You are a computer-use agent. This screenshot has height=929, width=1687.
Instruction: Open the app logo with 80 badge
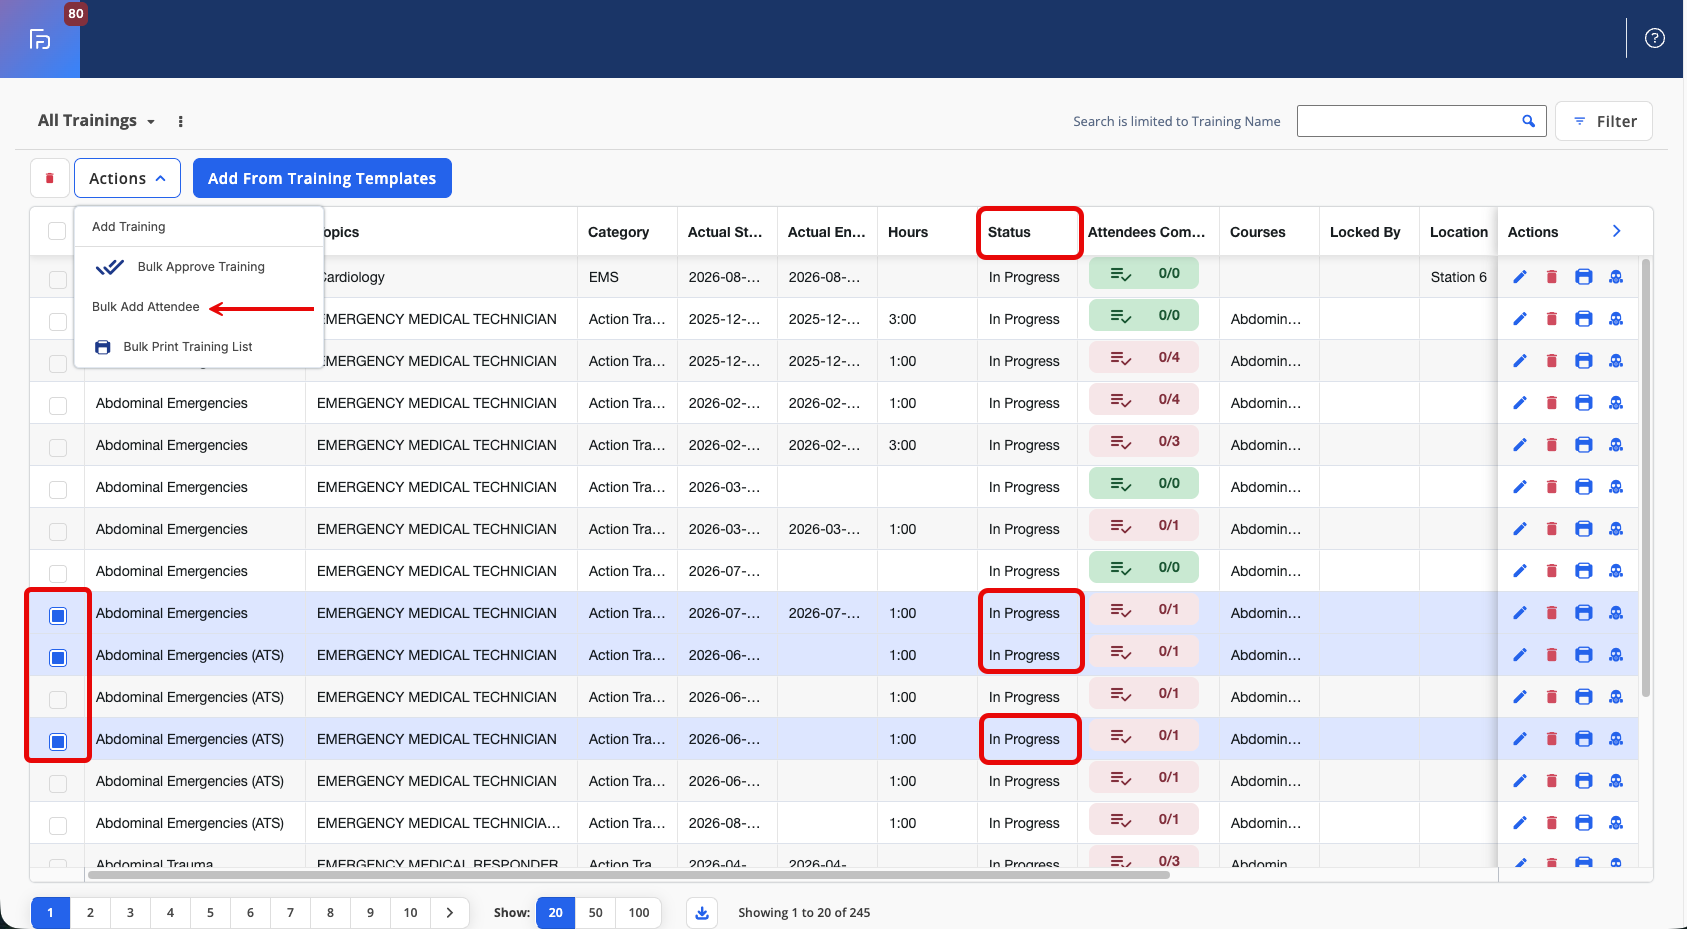[40, 39]
